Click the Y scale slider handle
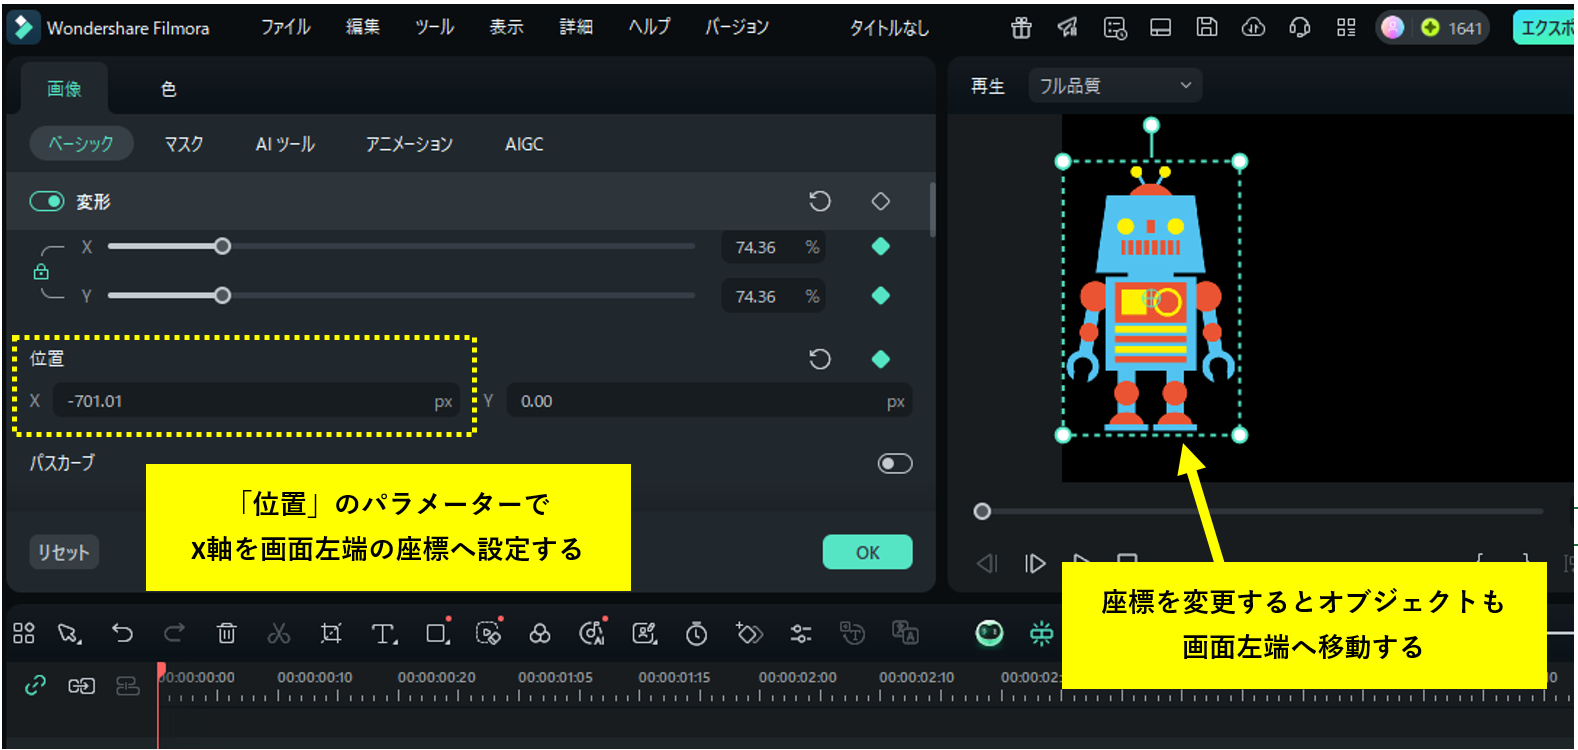 coord(222,295)
